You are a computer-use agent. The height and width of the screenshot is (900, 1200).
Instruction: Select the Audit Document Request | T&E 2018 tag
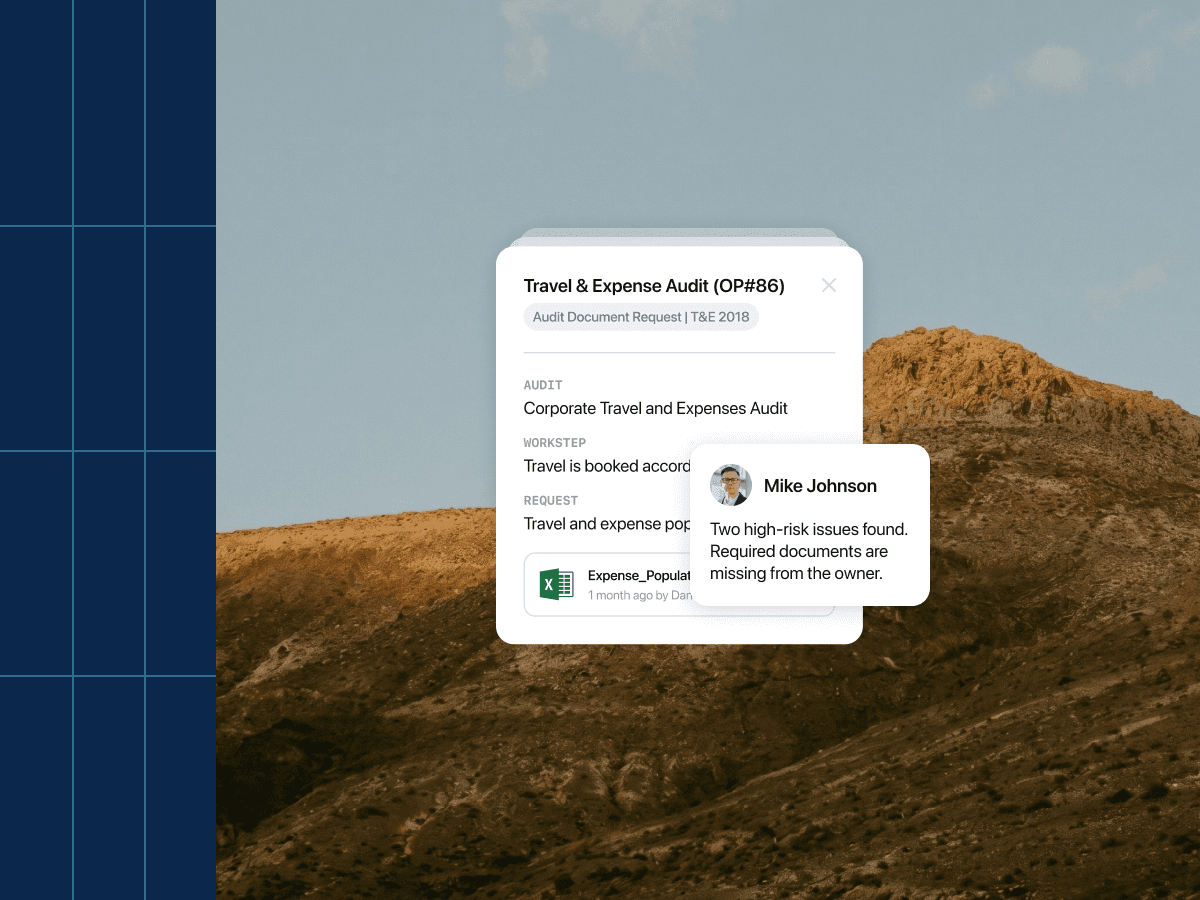click(641, 317)
